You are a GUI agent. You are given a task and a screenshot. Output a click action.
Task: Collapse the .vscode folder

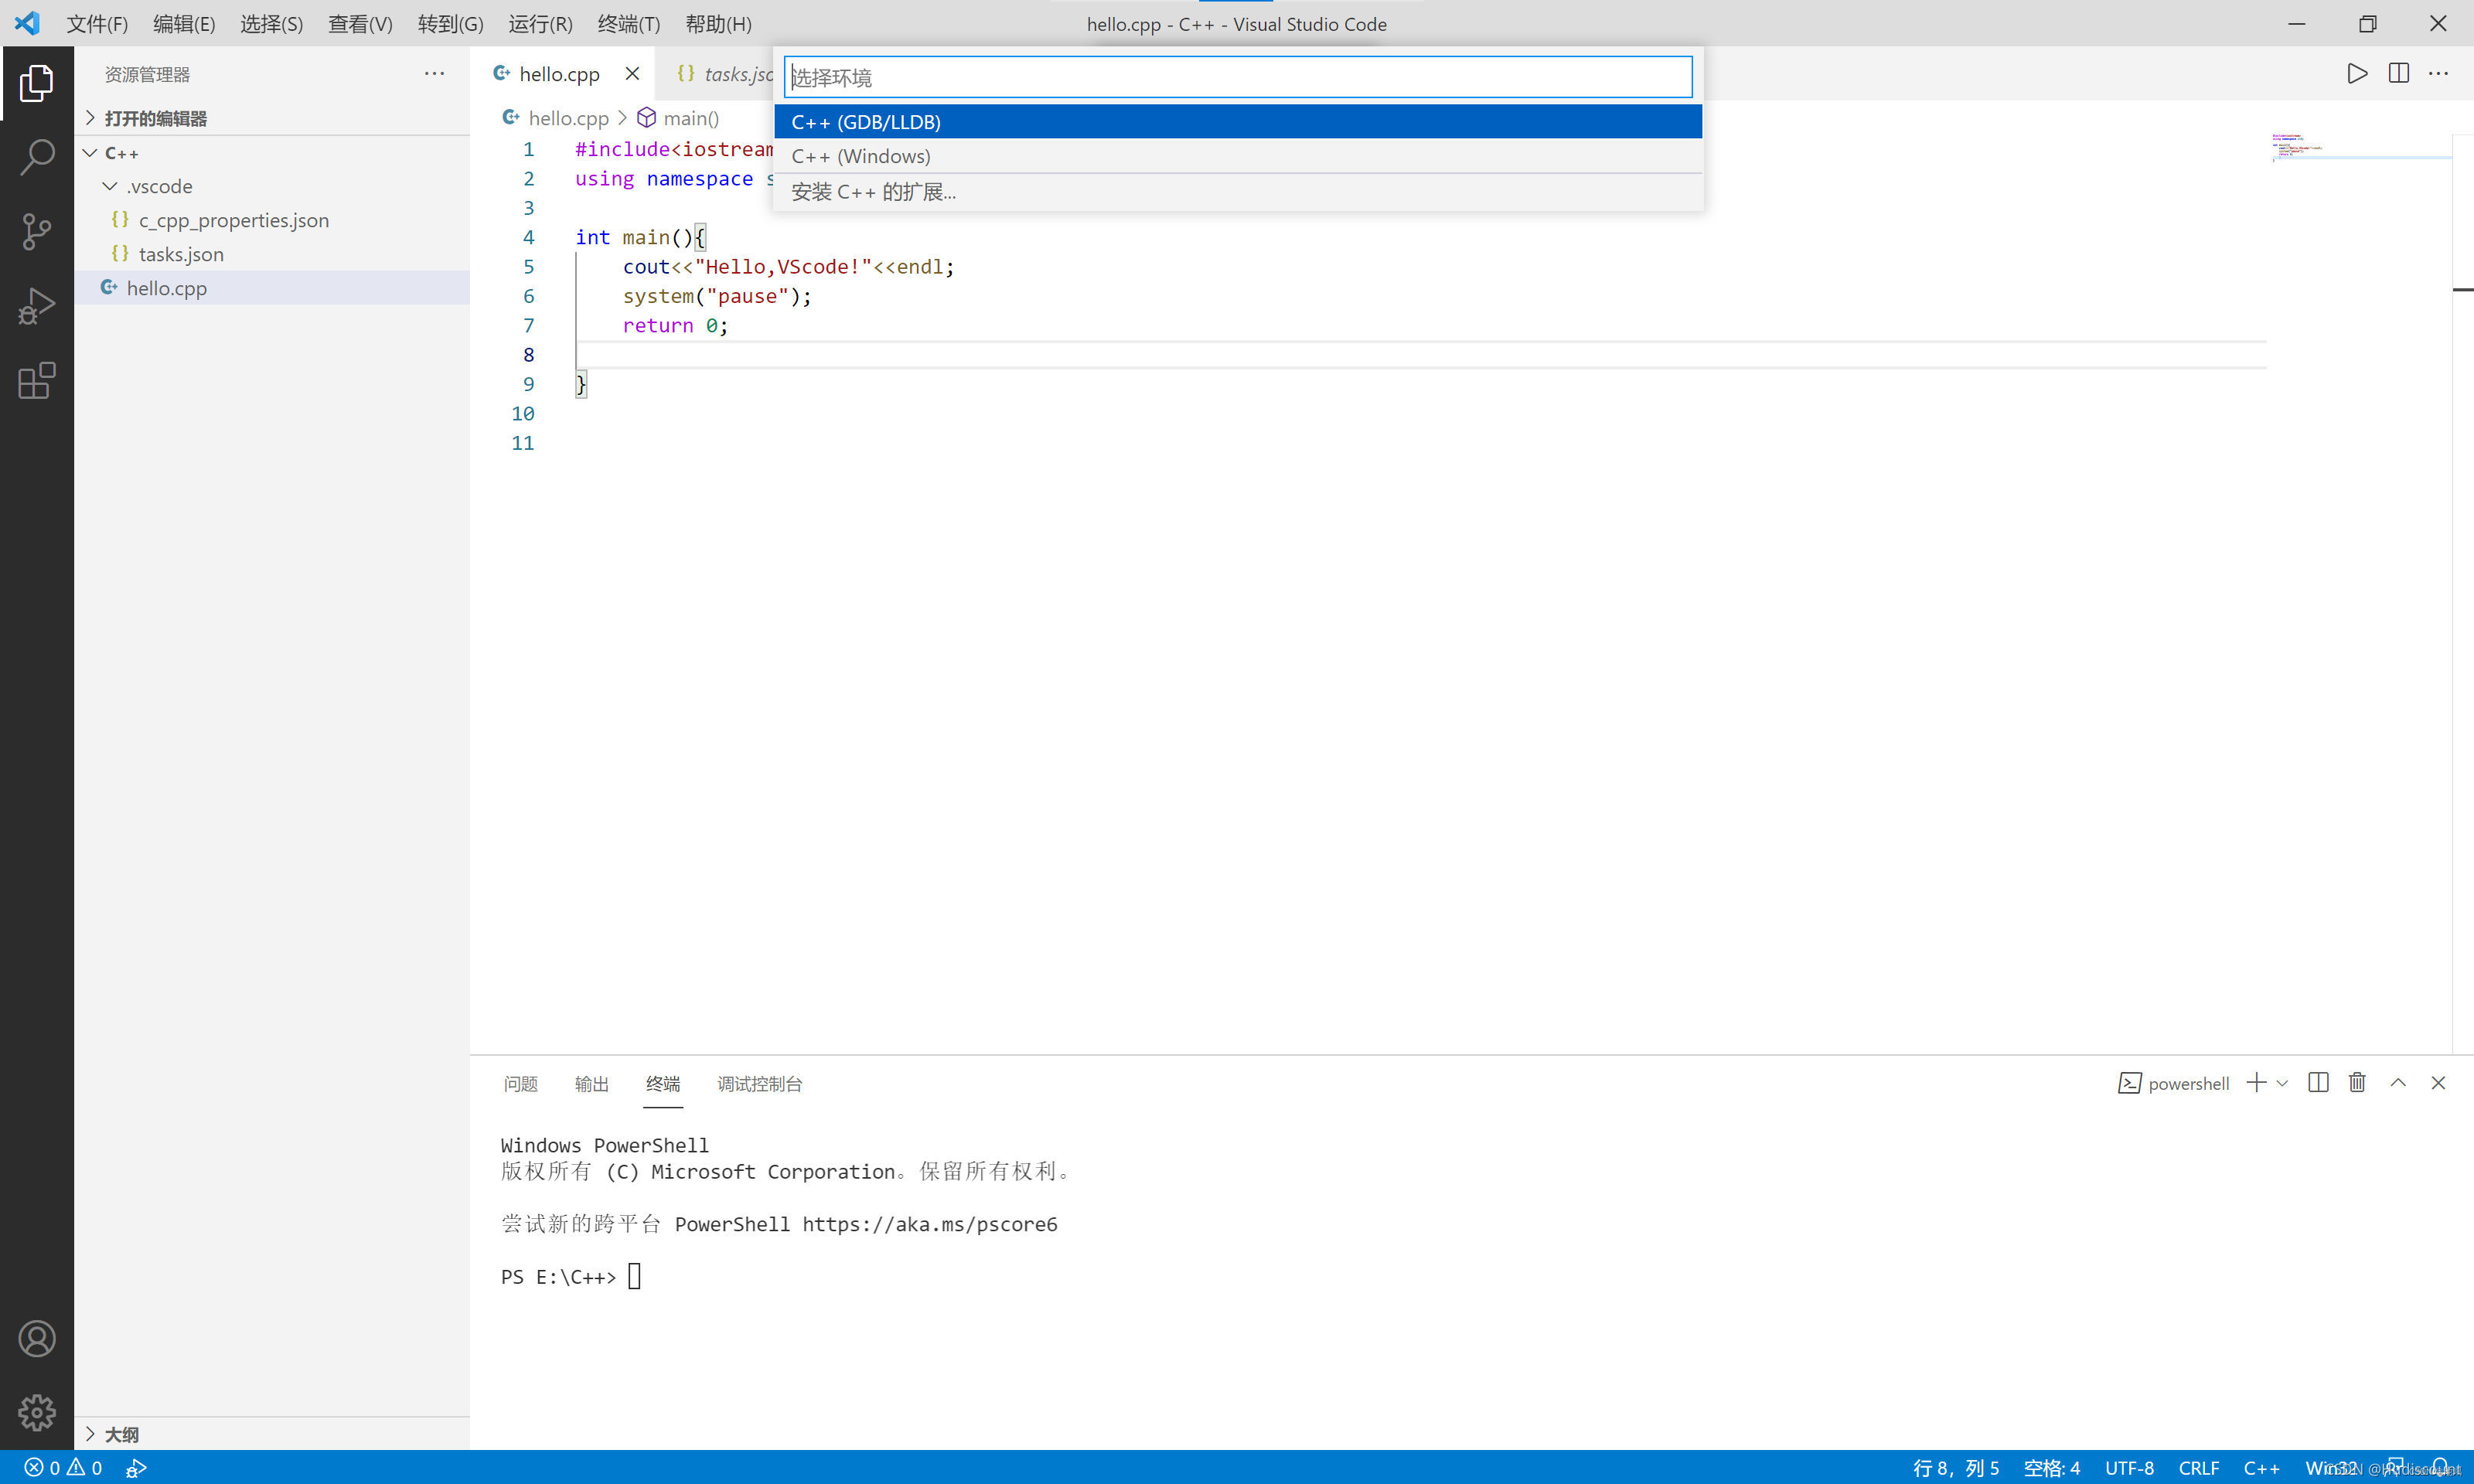110,186
